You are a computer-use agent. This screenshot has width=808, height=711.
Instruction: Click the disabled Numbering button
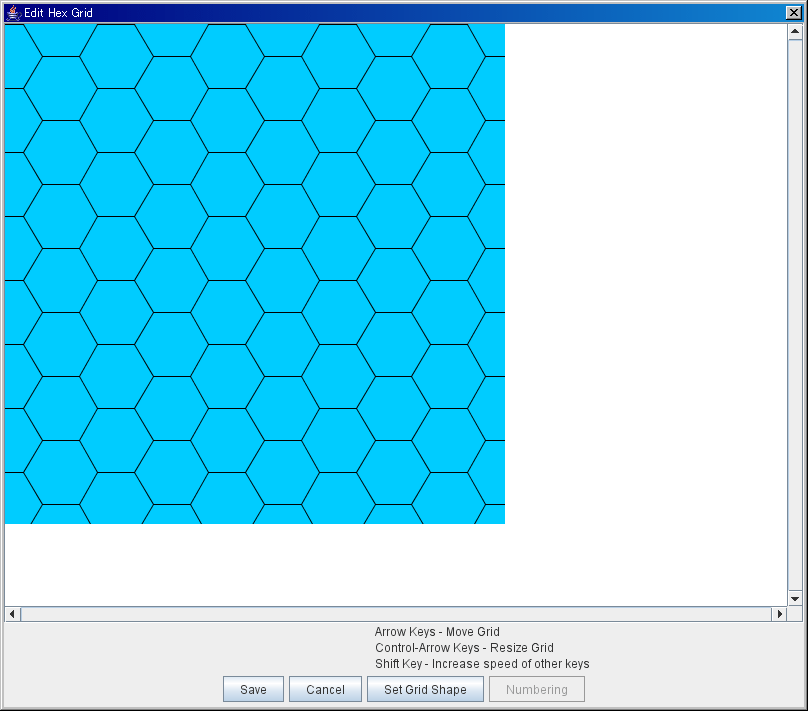pos(536,689)
